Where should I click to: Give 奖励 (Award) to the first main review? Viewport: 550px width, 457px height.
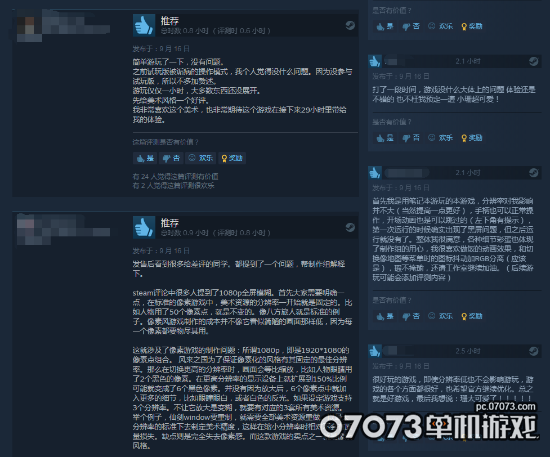[x=232, y=158]
